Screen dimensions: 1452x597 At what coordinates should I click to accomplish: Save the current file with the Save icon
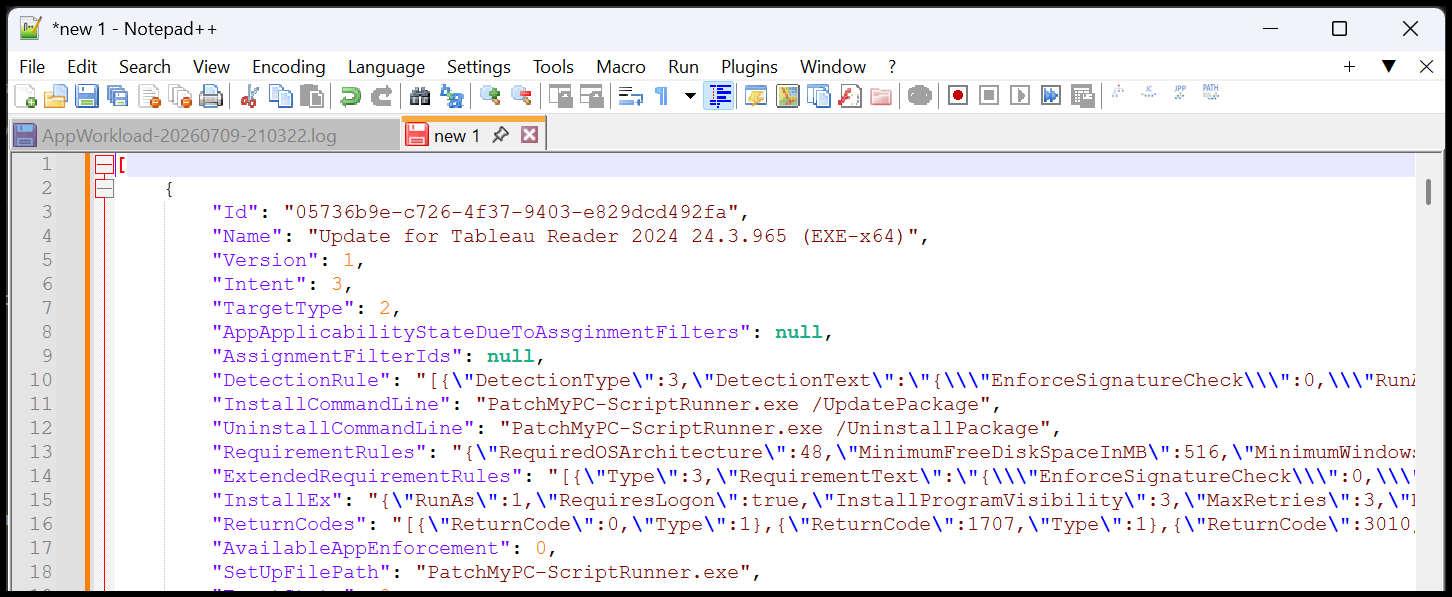tap(87, 96)
